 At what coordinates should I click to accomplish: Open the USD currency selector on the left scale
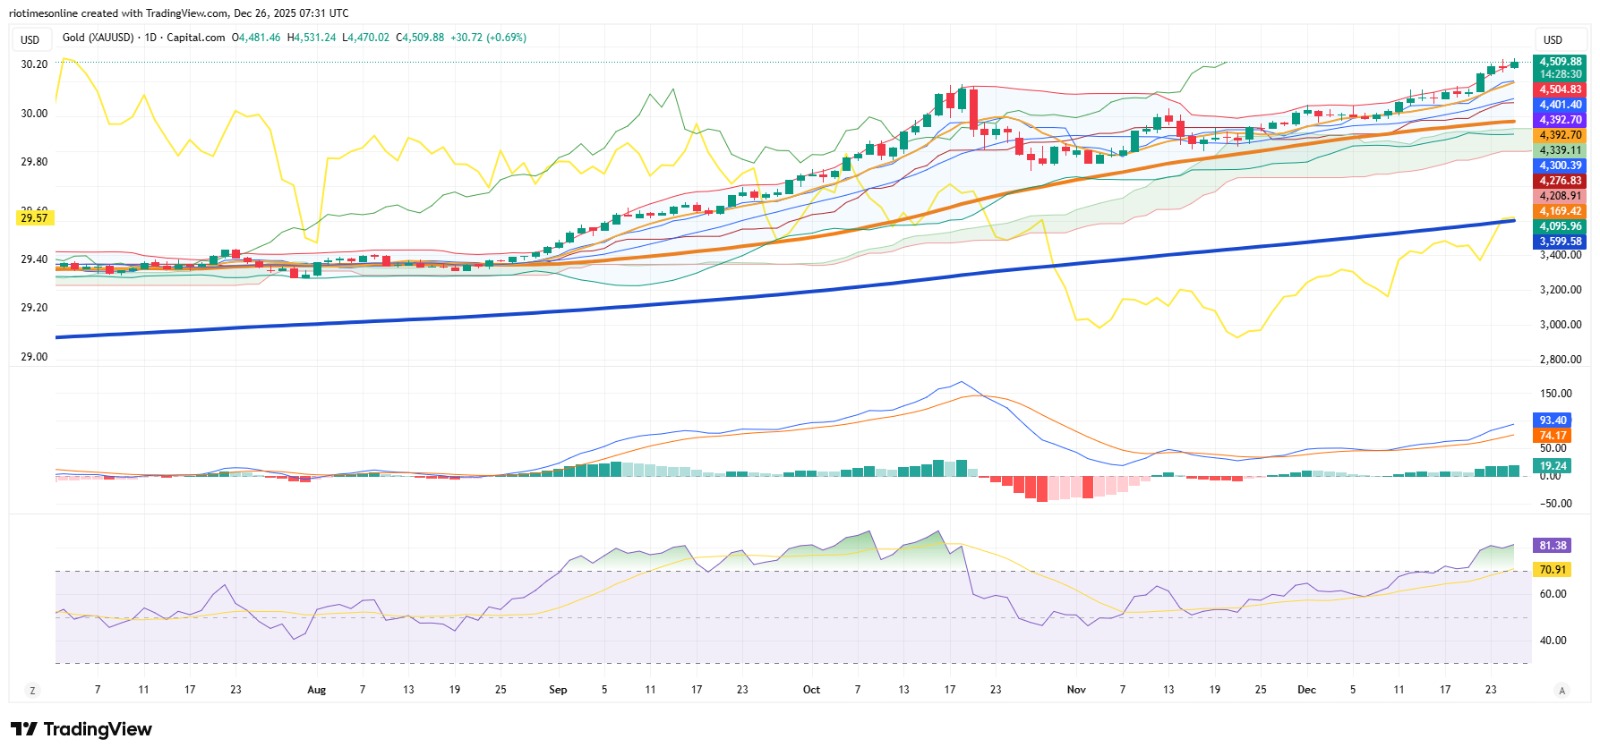point(31,40)
